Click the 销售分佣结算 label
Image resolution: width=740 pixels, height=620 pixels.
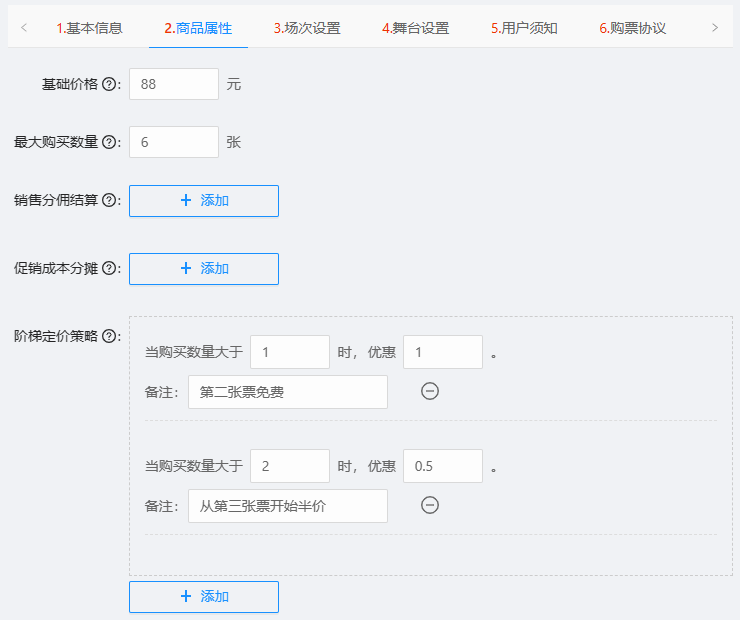(56, 201)
